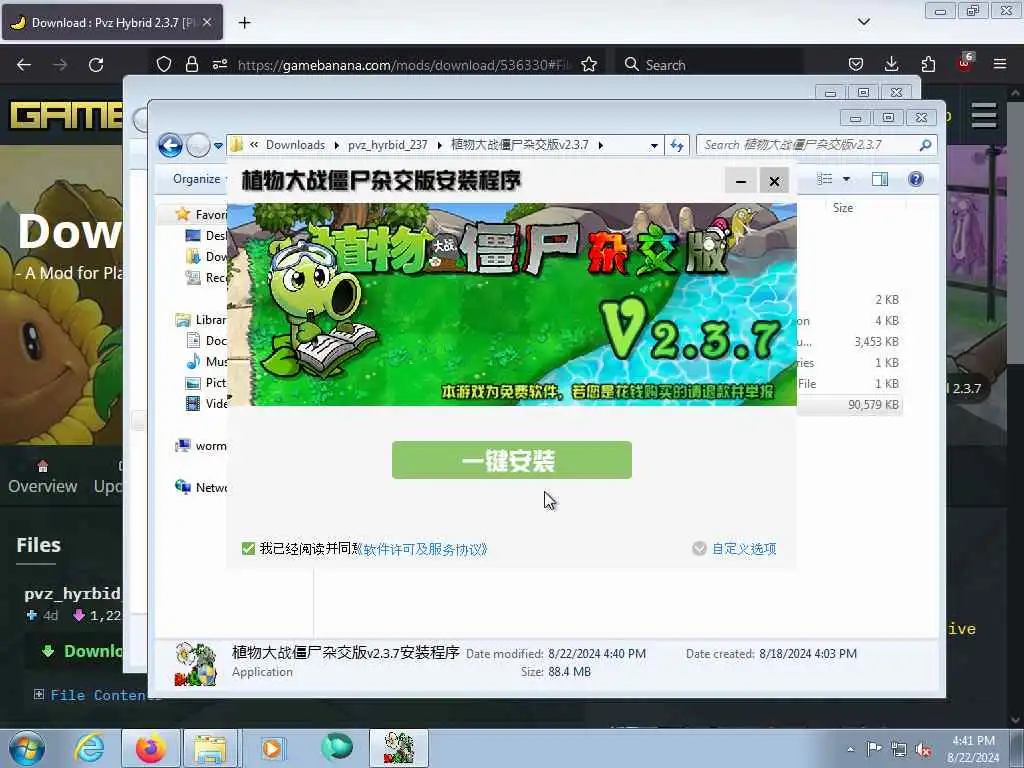Show hidden tray icons arrow

[x=850, y=749]
